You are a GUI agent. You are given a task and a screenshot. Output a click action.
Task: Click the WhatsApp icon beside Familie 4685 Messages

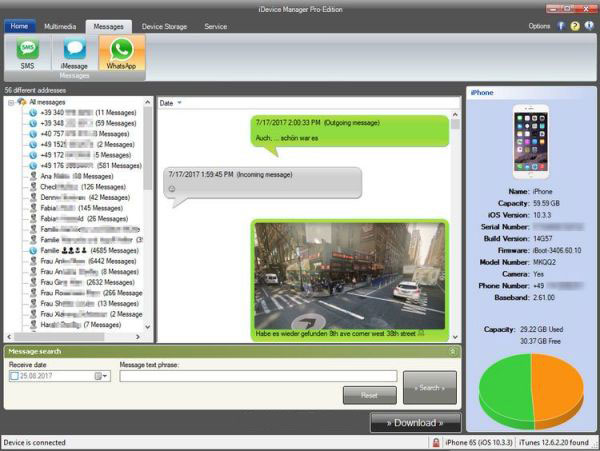click(x=33, y=251)
